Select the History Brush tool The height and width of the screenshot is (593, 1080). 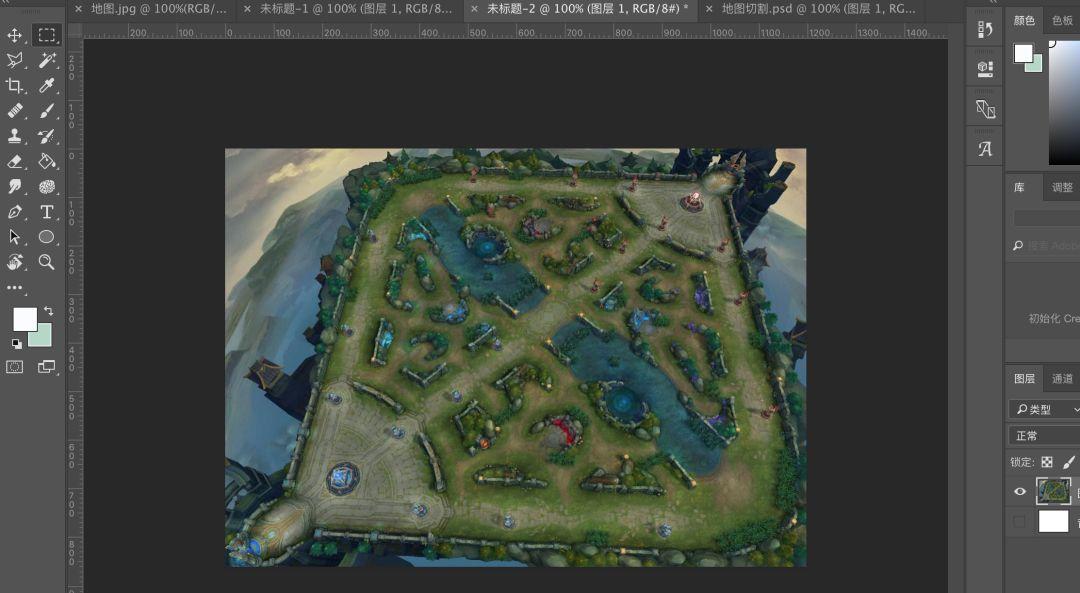click(x=46, y=136)
